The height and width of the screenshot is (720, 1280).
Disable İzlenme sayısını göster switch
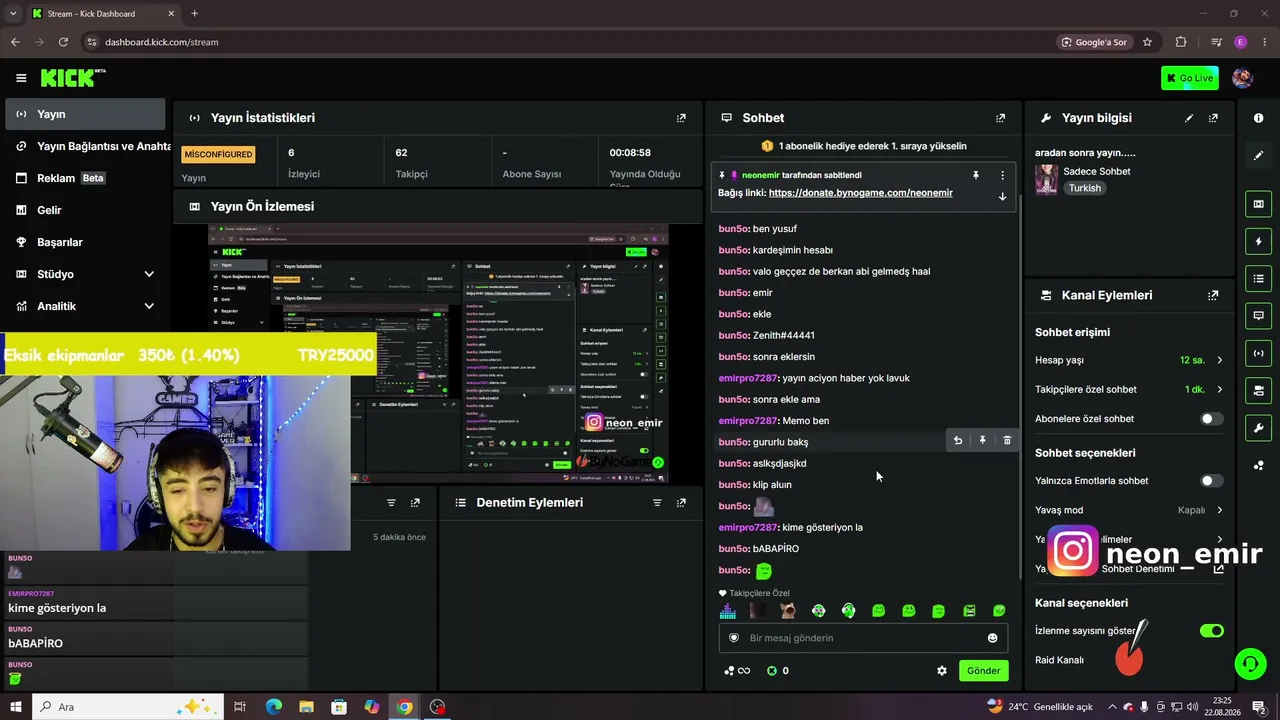pyautogui.click(x=1211, y=631)
